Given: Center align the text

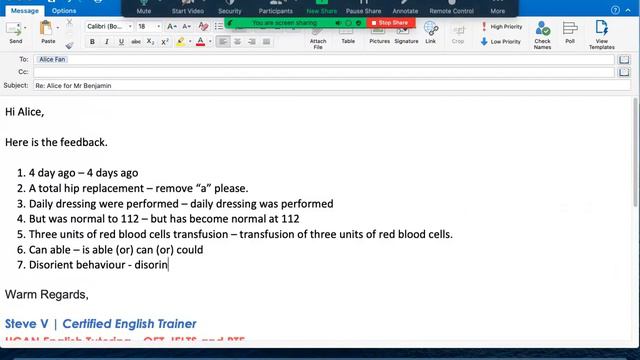Looking at the screenshot, I should (237, 42).
